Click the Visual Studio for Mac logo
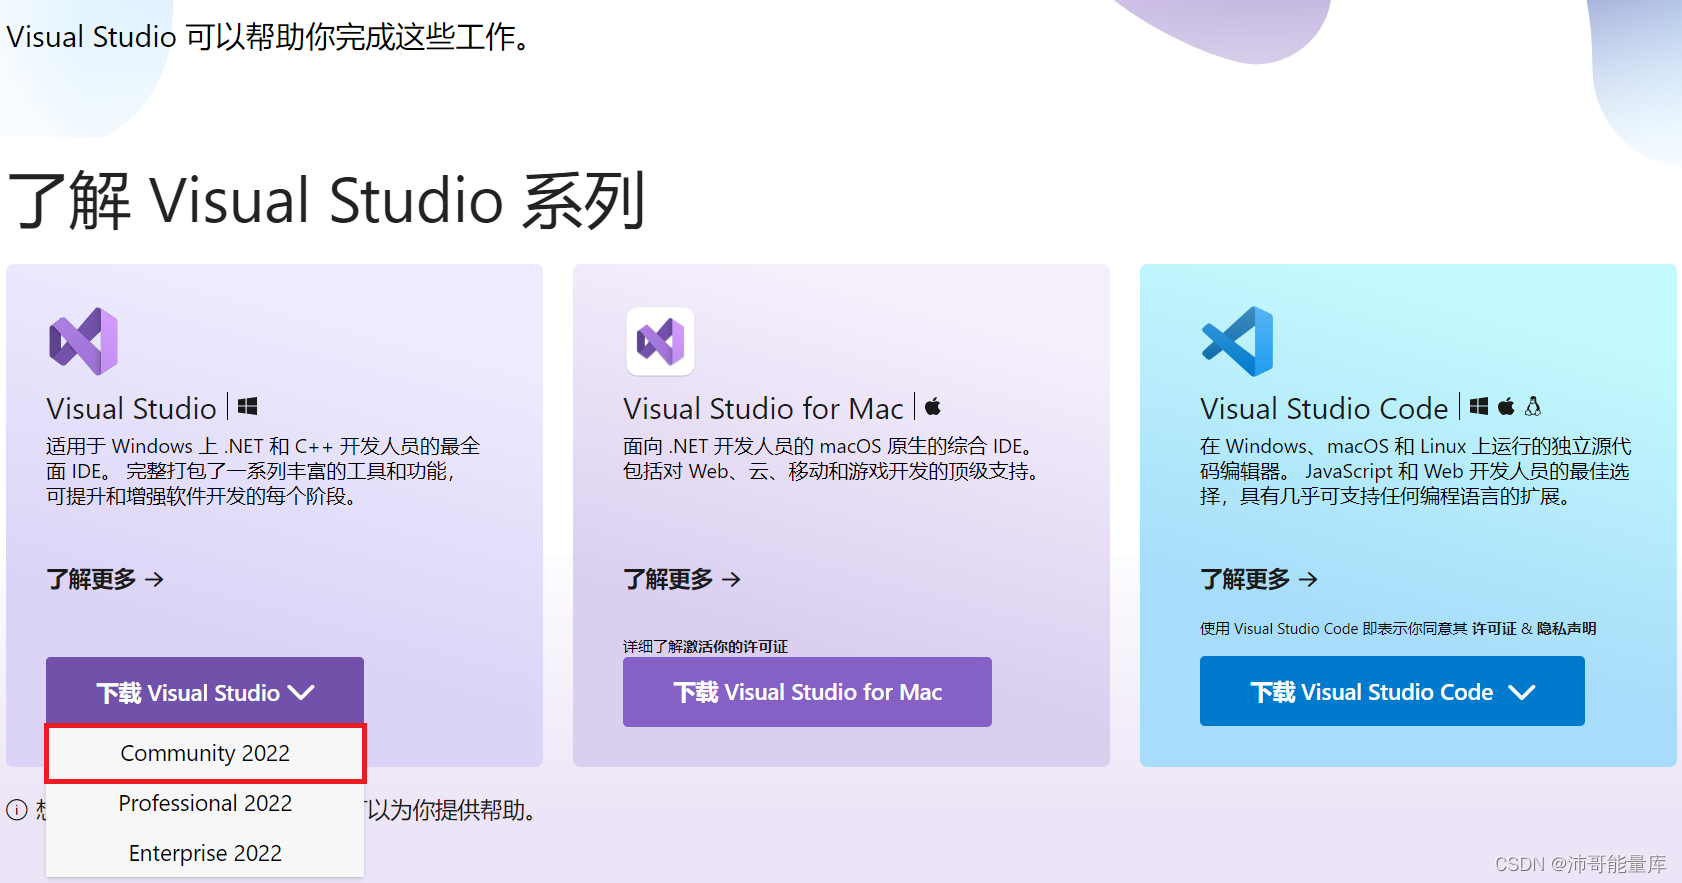This screenshot has height=883, width=1682. [x=660, y=341]
